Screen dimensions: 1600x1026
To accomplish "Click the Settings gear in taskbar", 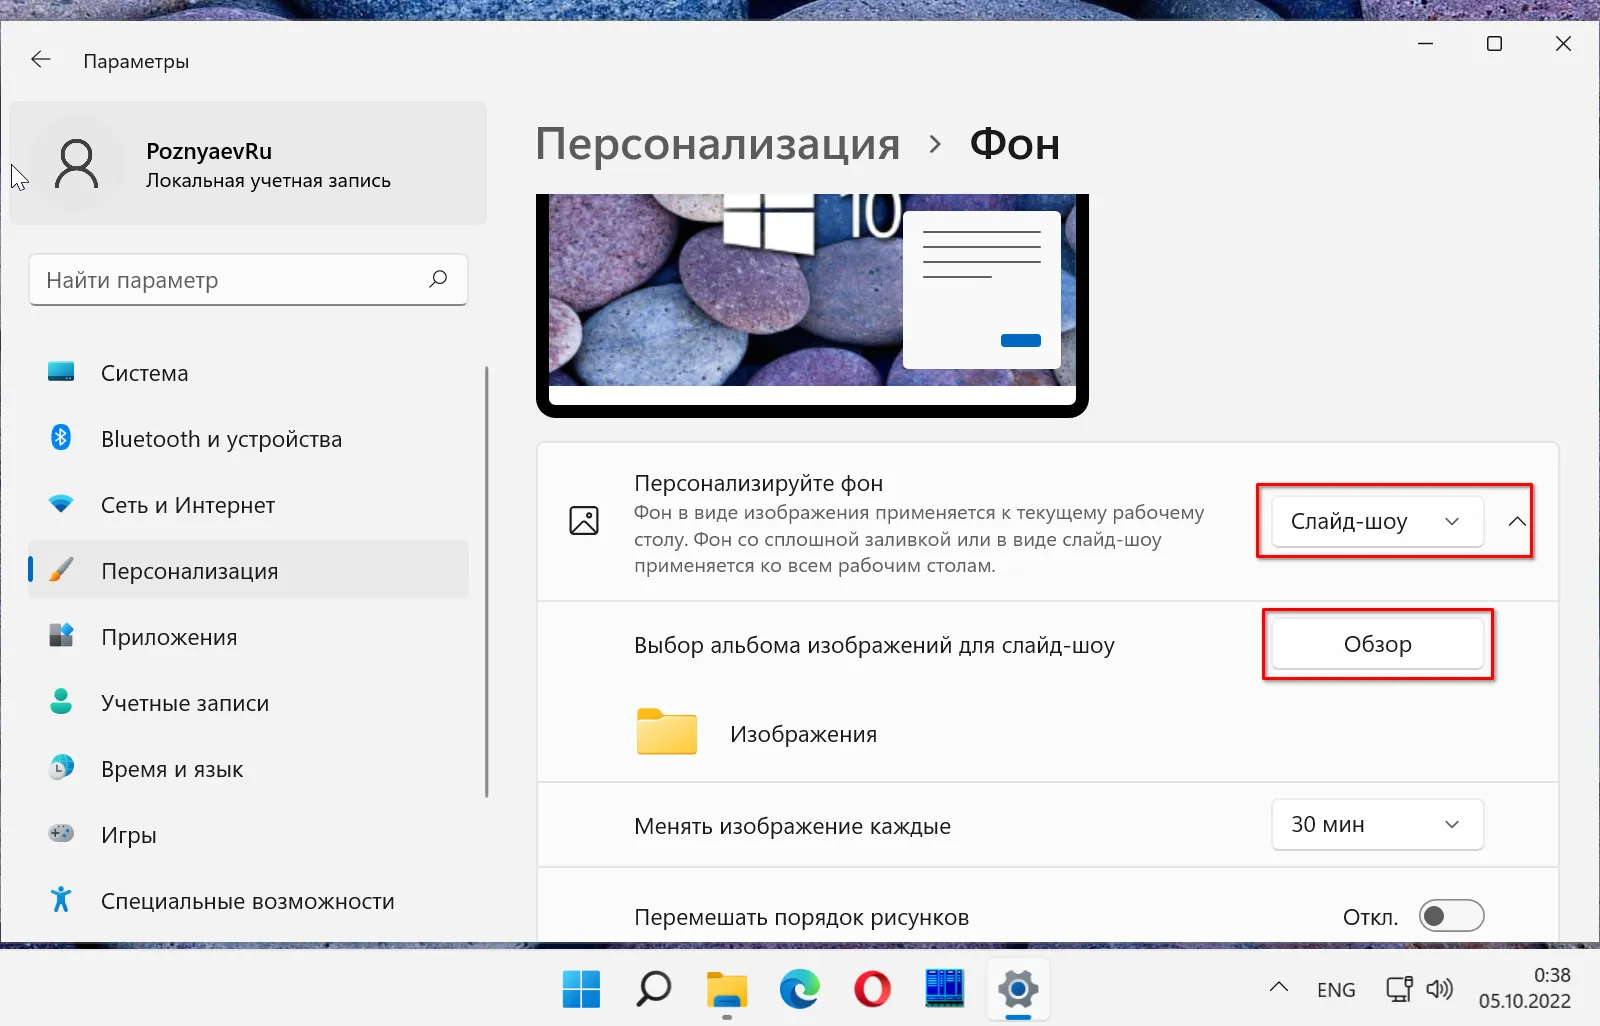I will pyautogui.click(x=1018, y=989).
